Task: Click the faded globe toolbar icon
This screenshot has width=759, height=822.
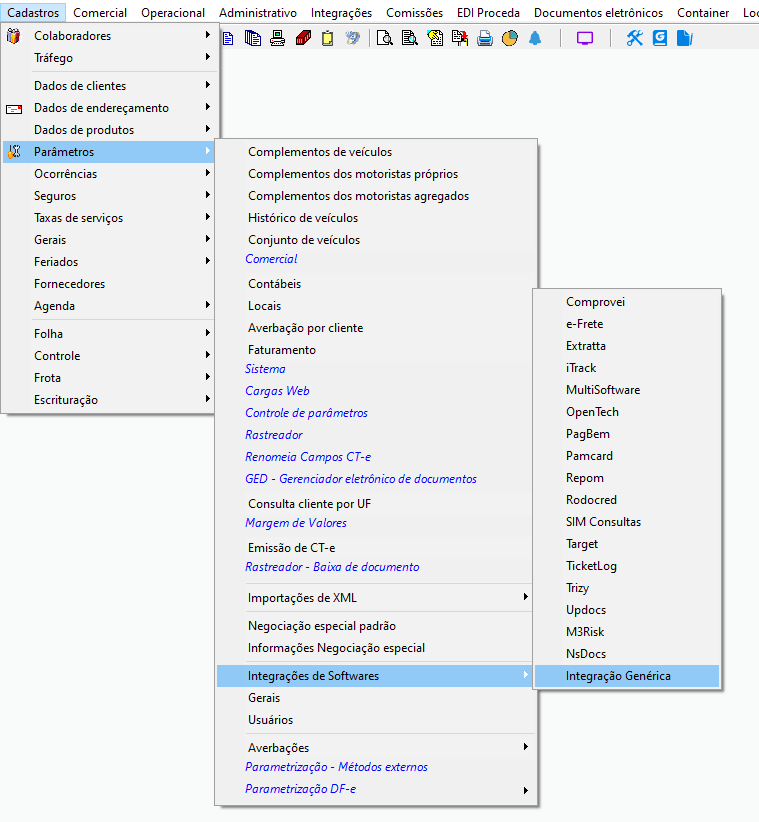Action: [x=353, y=38]
